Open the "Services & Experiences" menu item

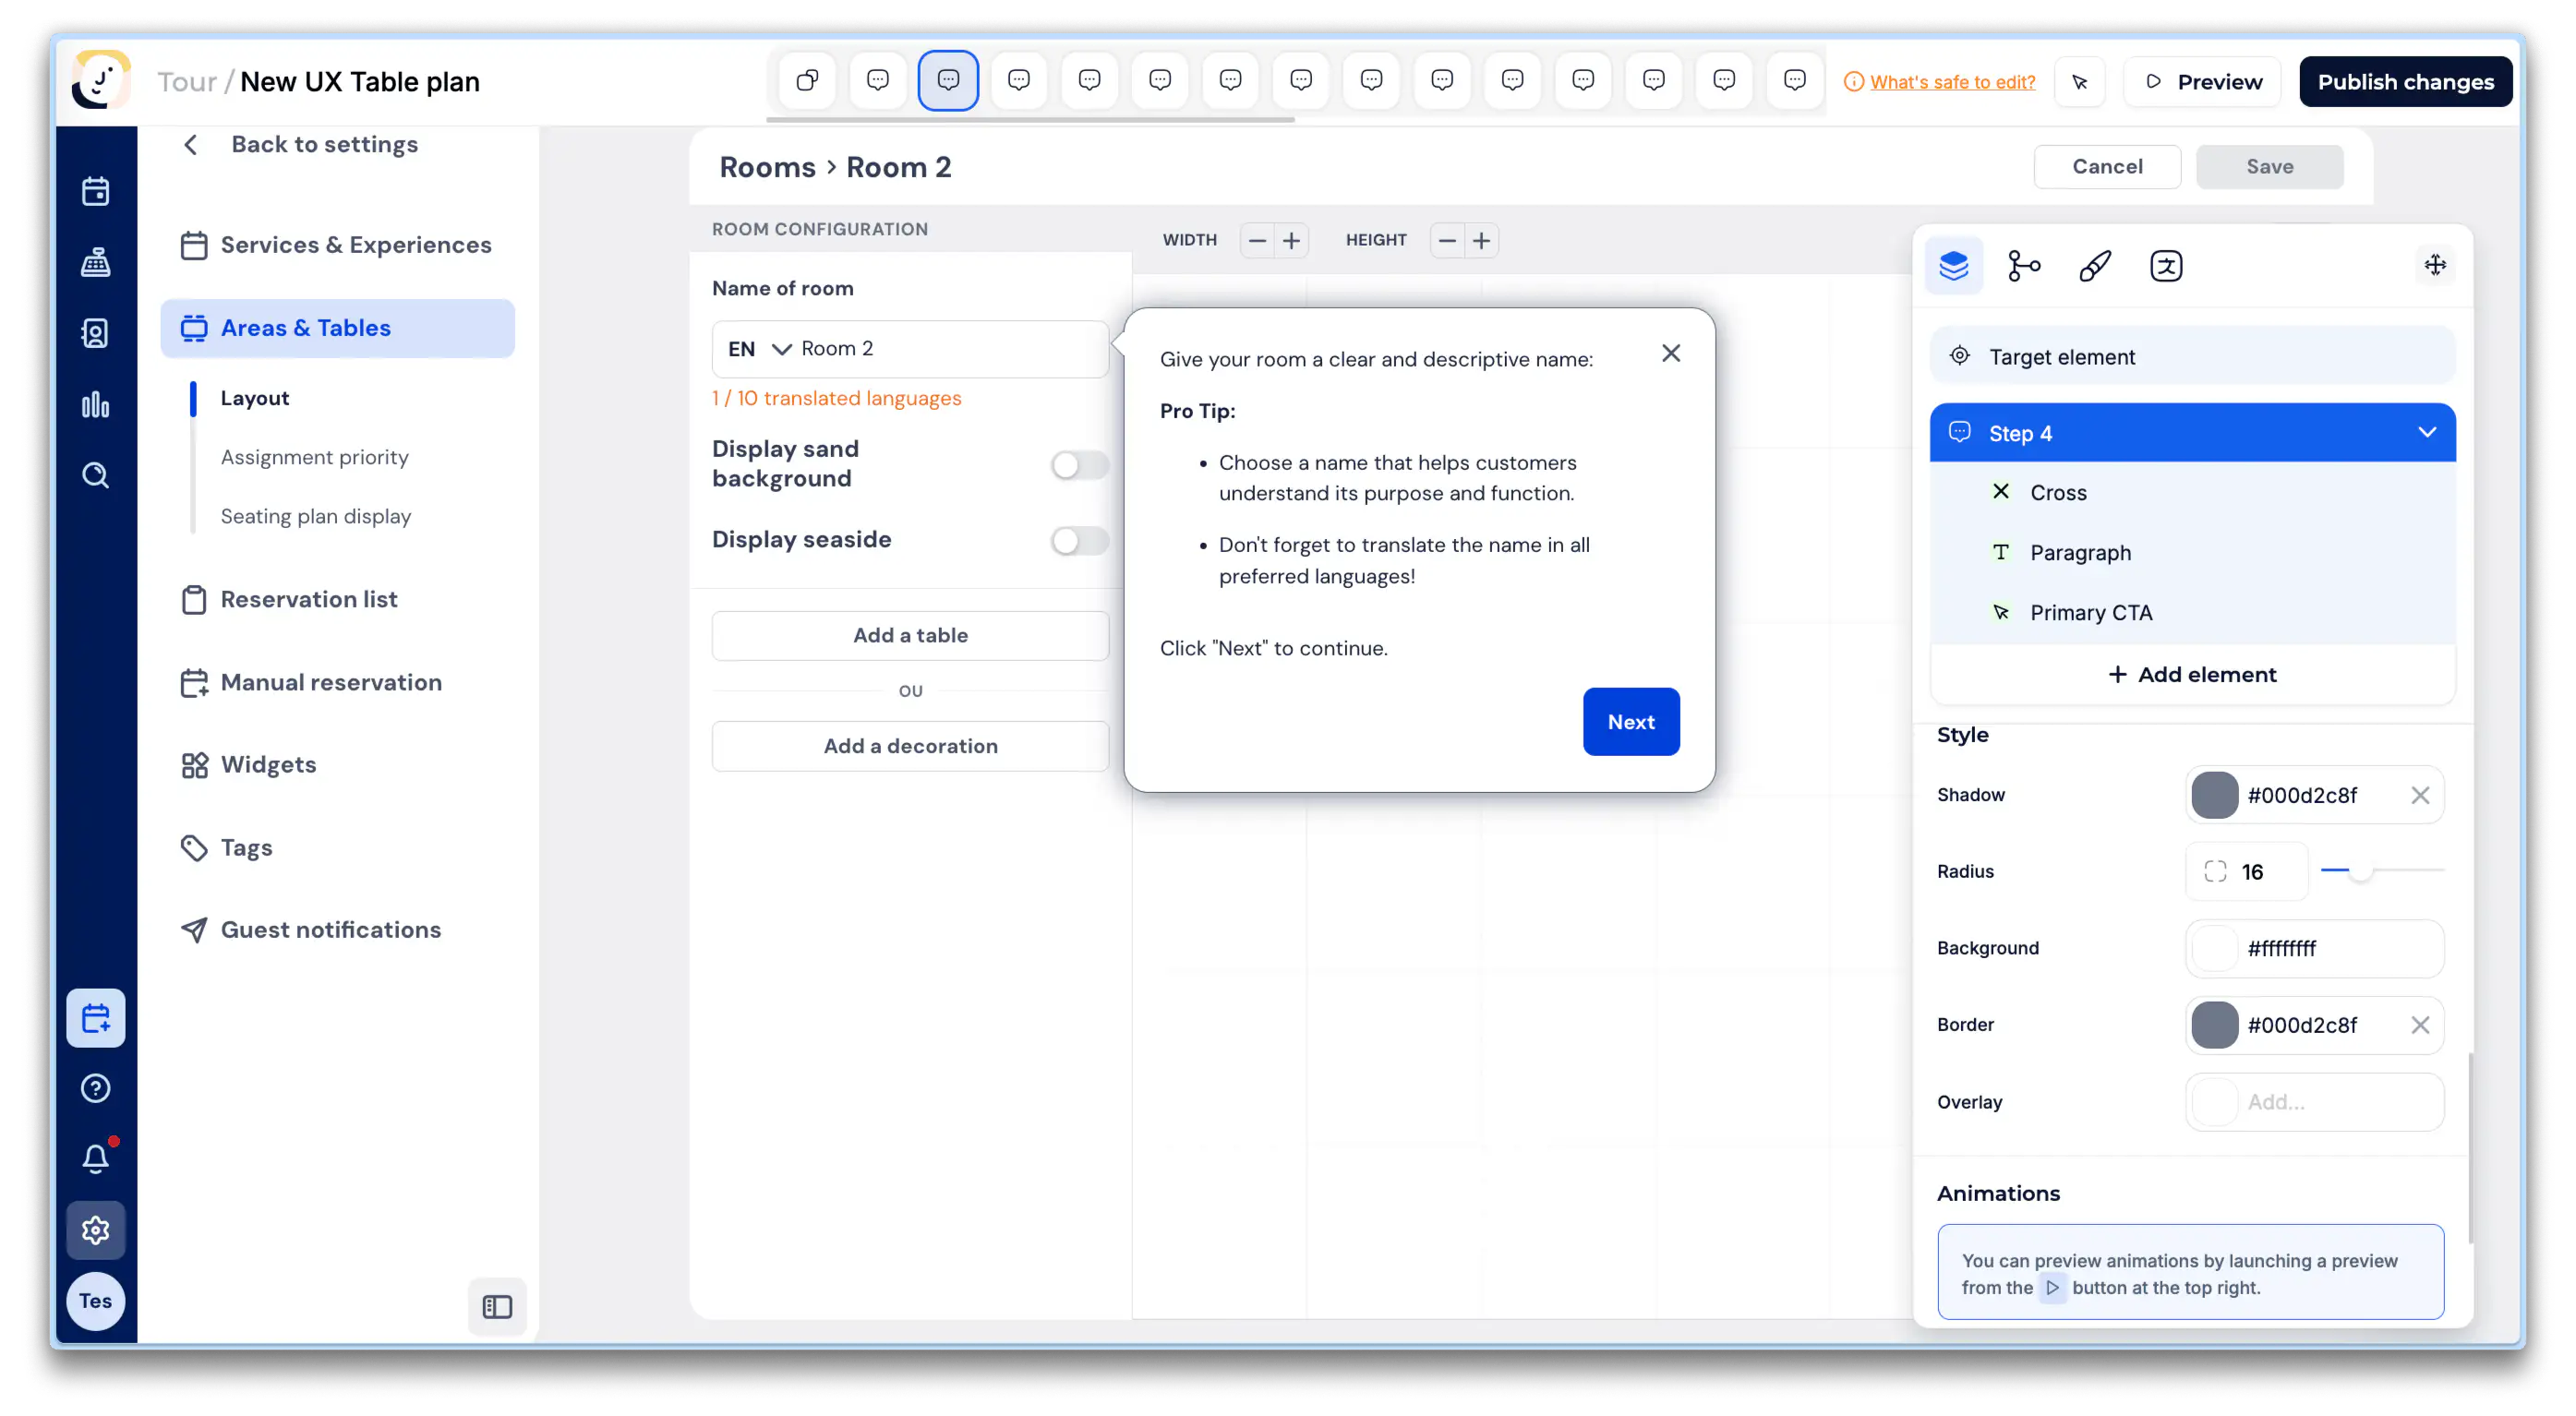337,245
